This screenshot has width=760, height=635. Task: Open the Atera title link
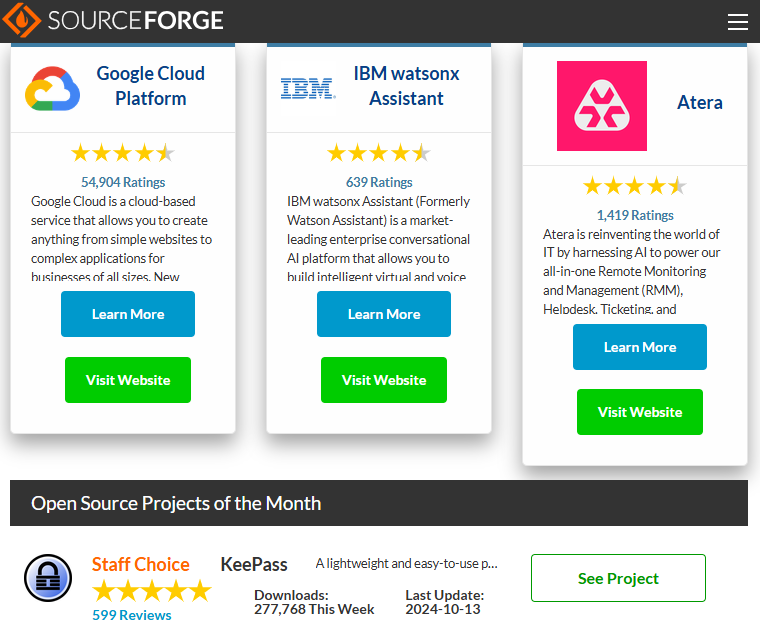tap(699, 102)
